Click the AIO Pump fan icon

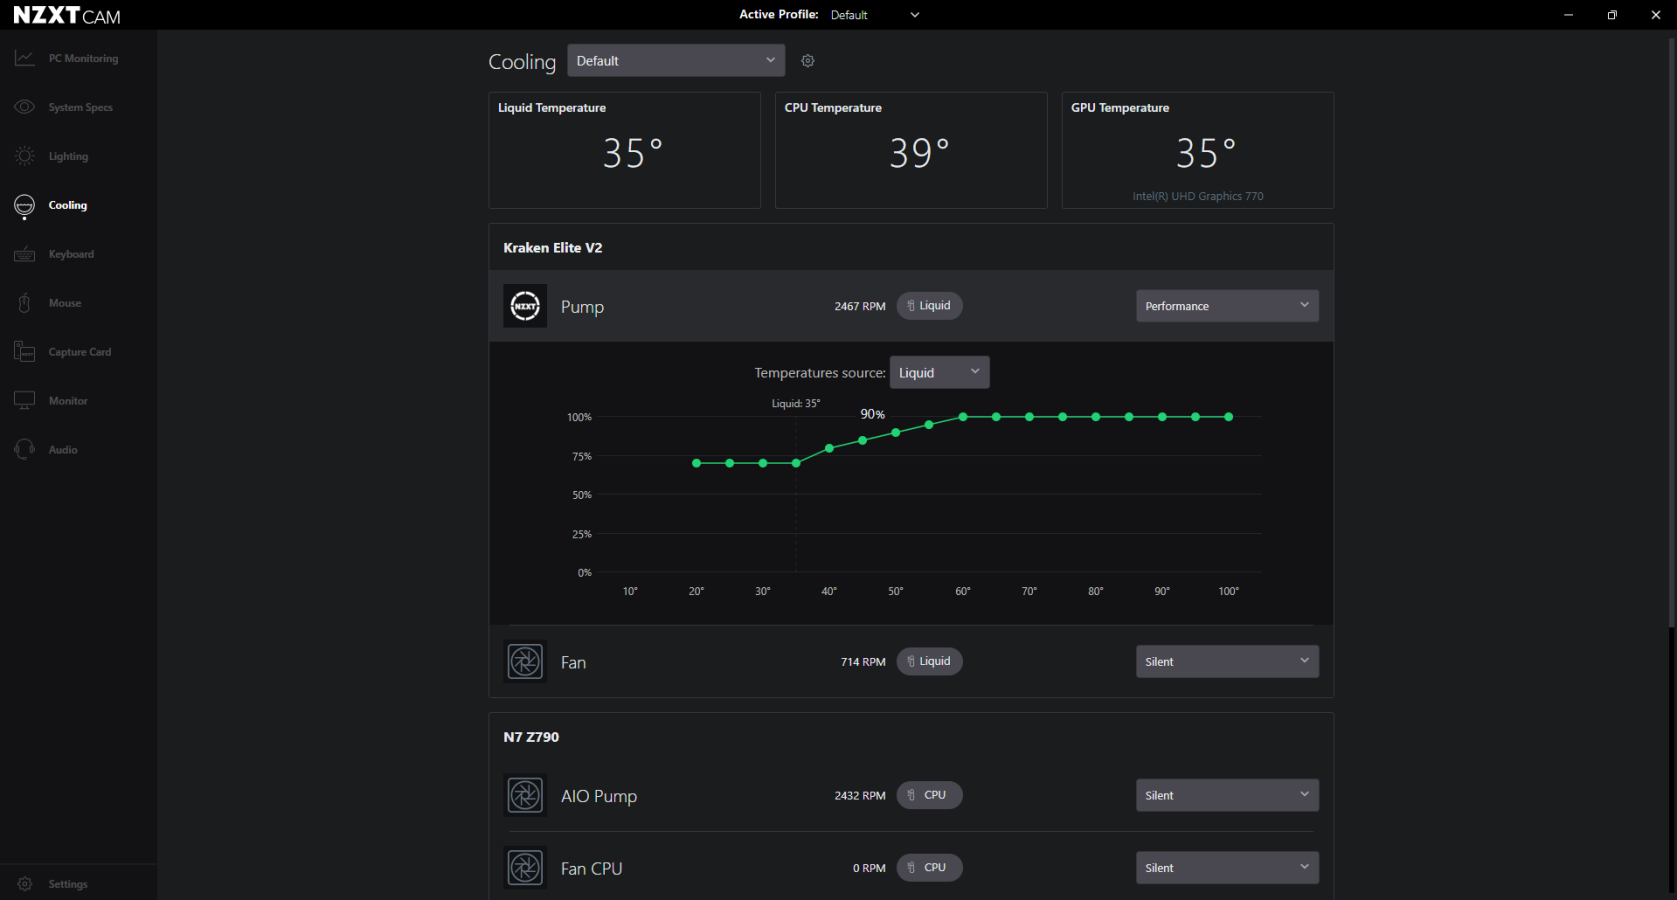pyautogui.click(x=525, y=796)
